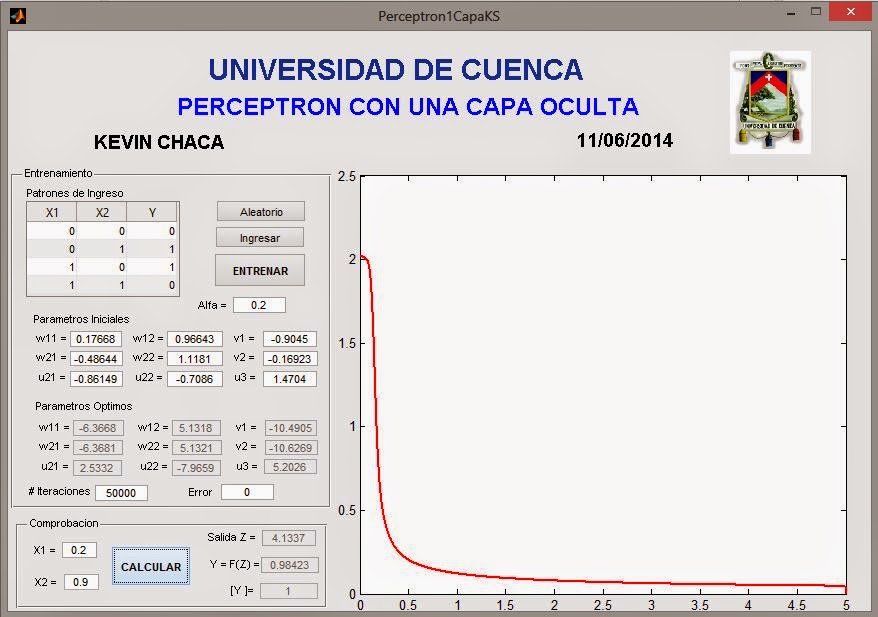Click the Parametros Iniciales label
The width and height of the screenshot is (878, 617).
81,319
